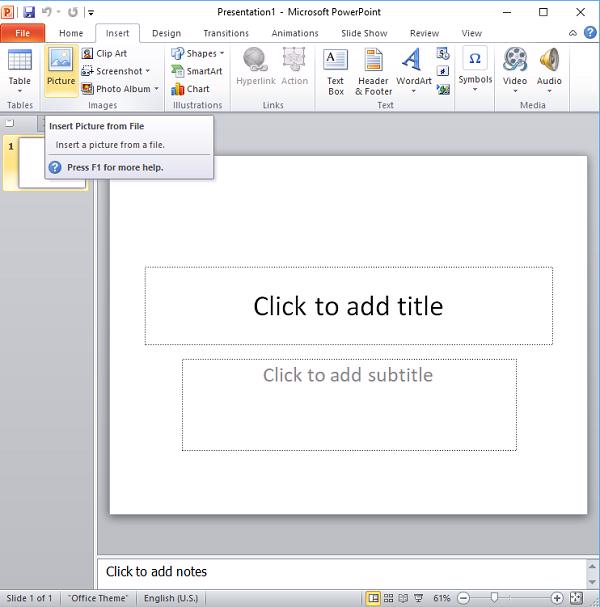The width and height of the screenshot is (600, 607).
Task: Switch to the Home tab
Action: point(71,33)
